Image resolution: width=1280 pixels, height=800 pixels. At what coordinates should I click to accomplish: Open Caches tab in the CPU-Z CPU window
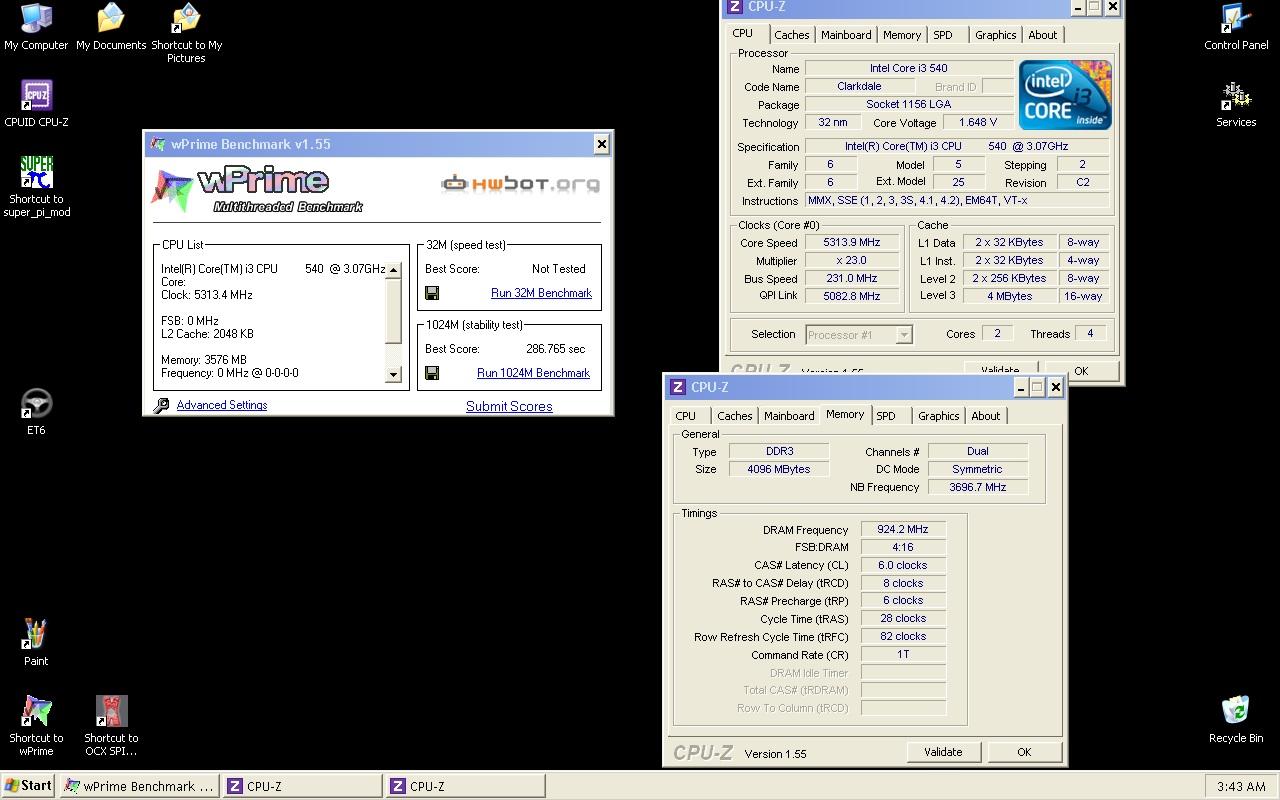coord(791,35)
